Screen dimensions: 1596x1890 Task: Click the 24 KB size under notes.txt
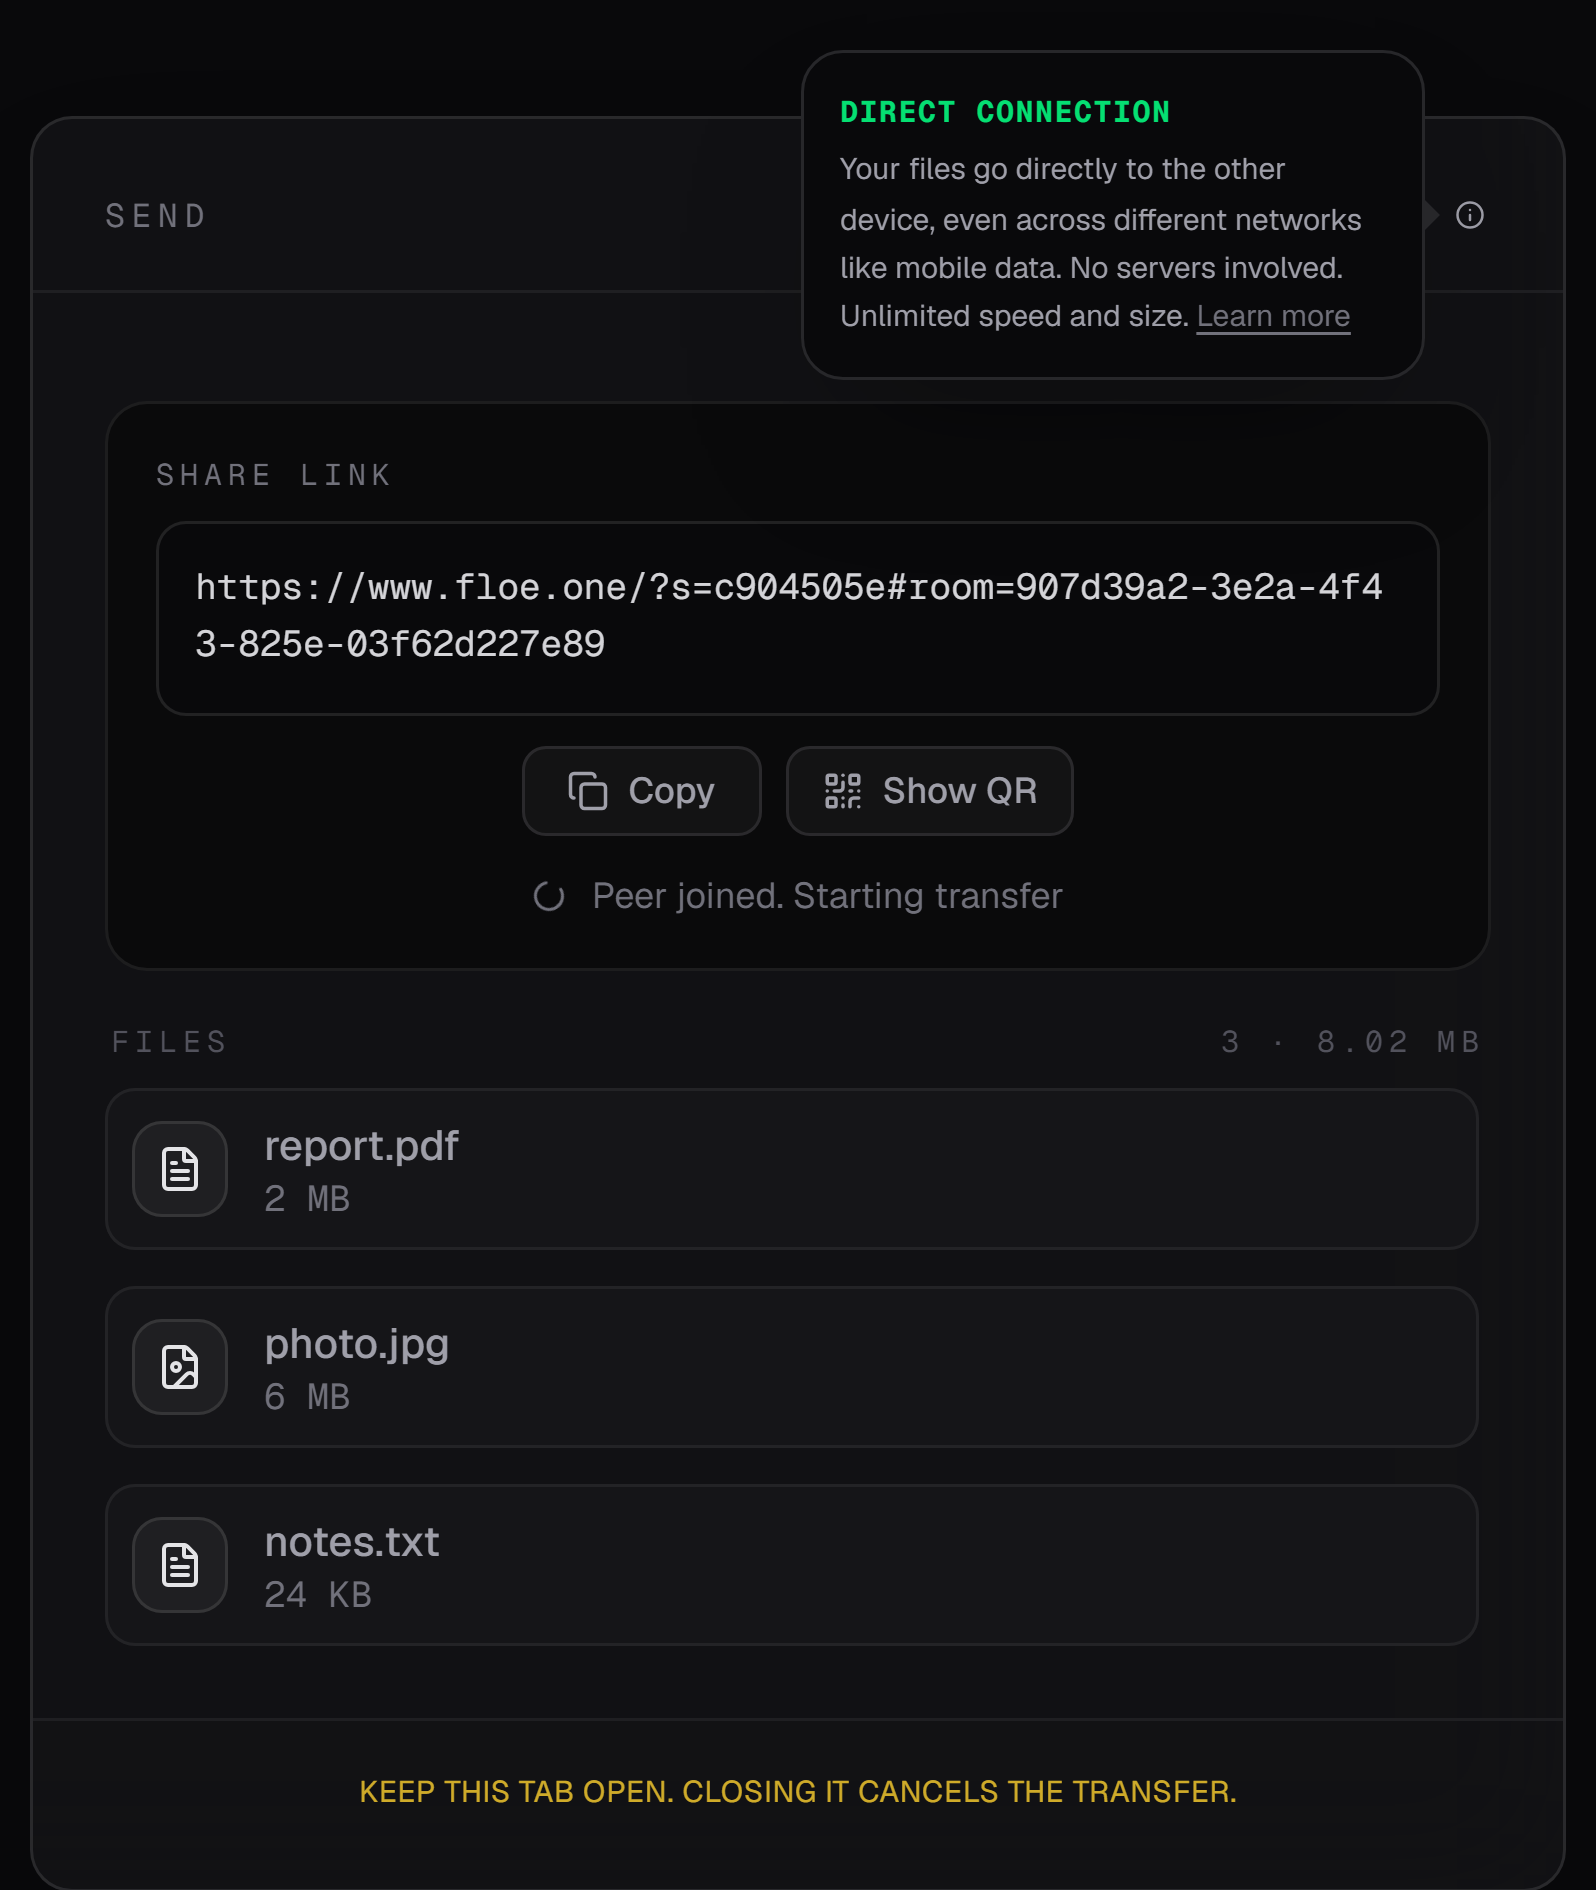318,1595
